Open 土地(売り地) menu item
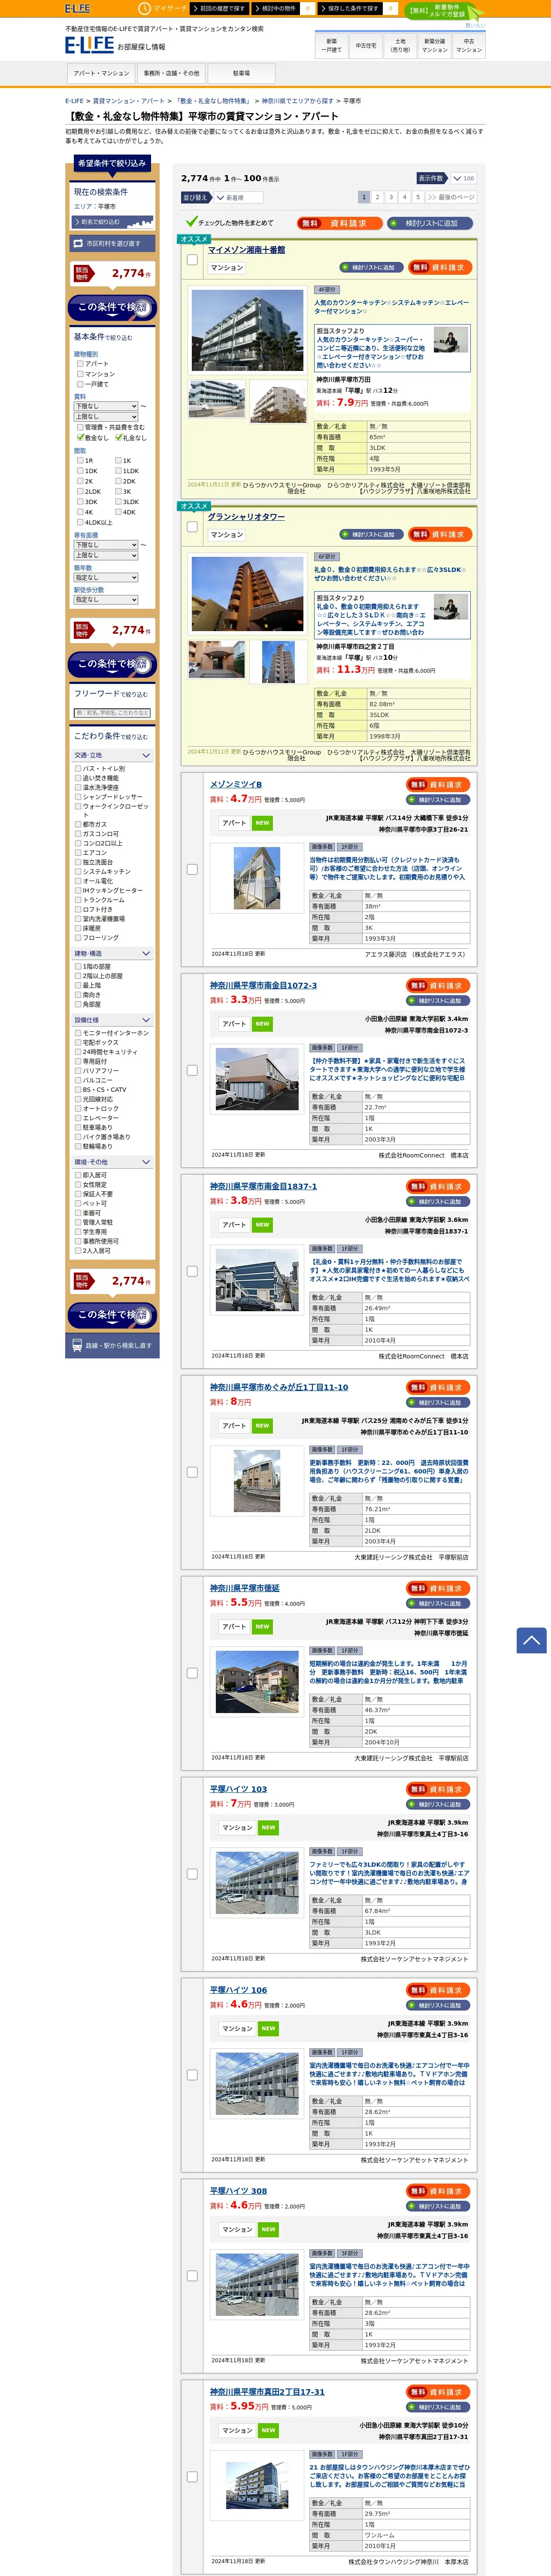551x2576 pixels. [400, 45]
